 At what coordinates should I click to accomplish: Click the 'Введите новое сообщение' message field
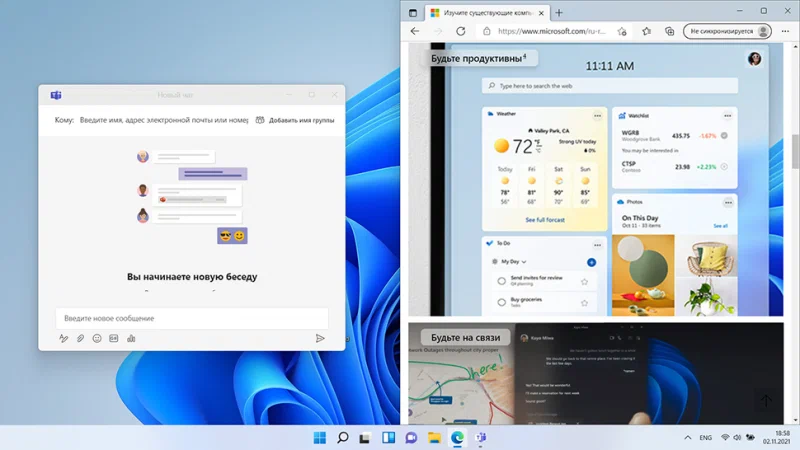[190, 318]
